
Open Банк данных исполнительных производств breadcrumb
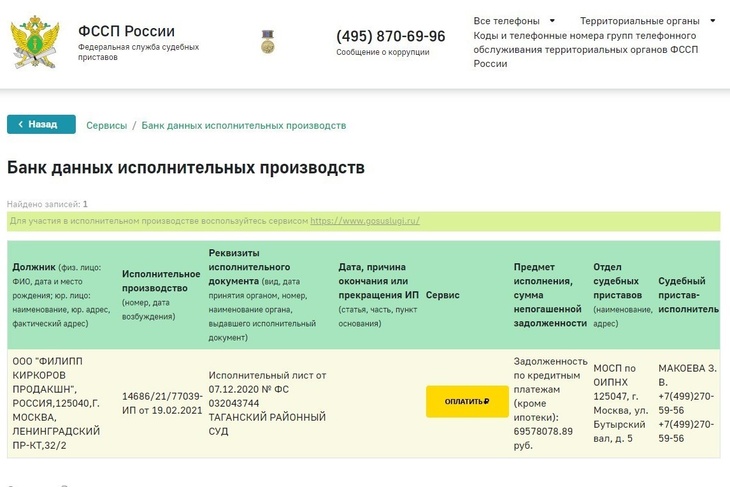(244, 126)
